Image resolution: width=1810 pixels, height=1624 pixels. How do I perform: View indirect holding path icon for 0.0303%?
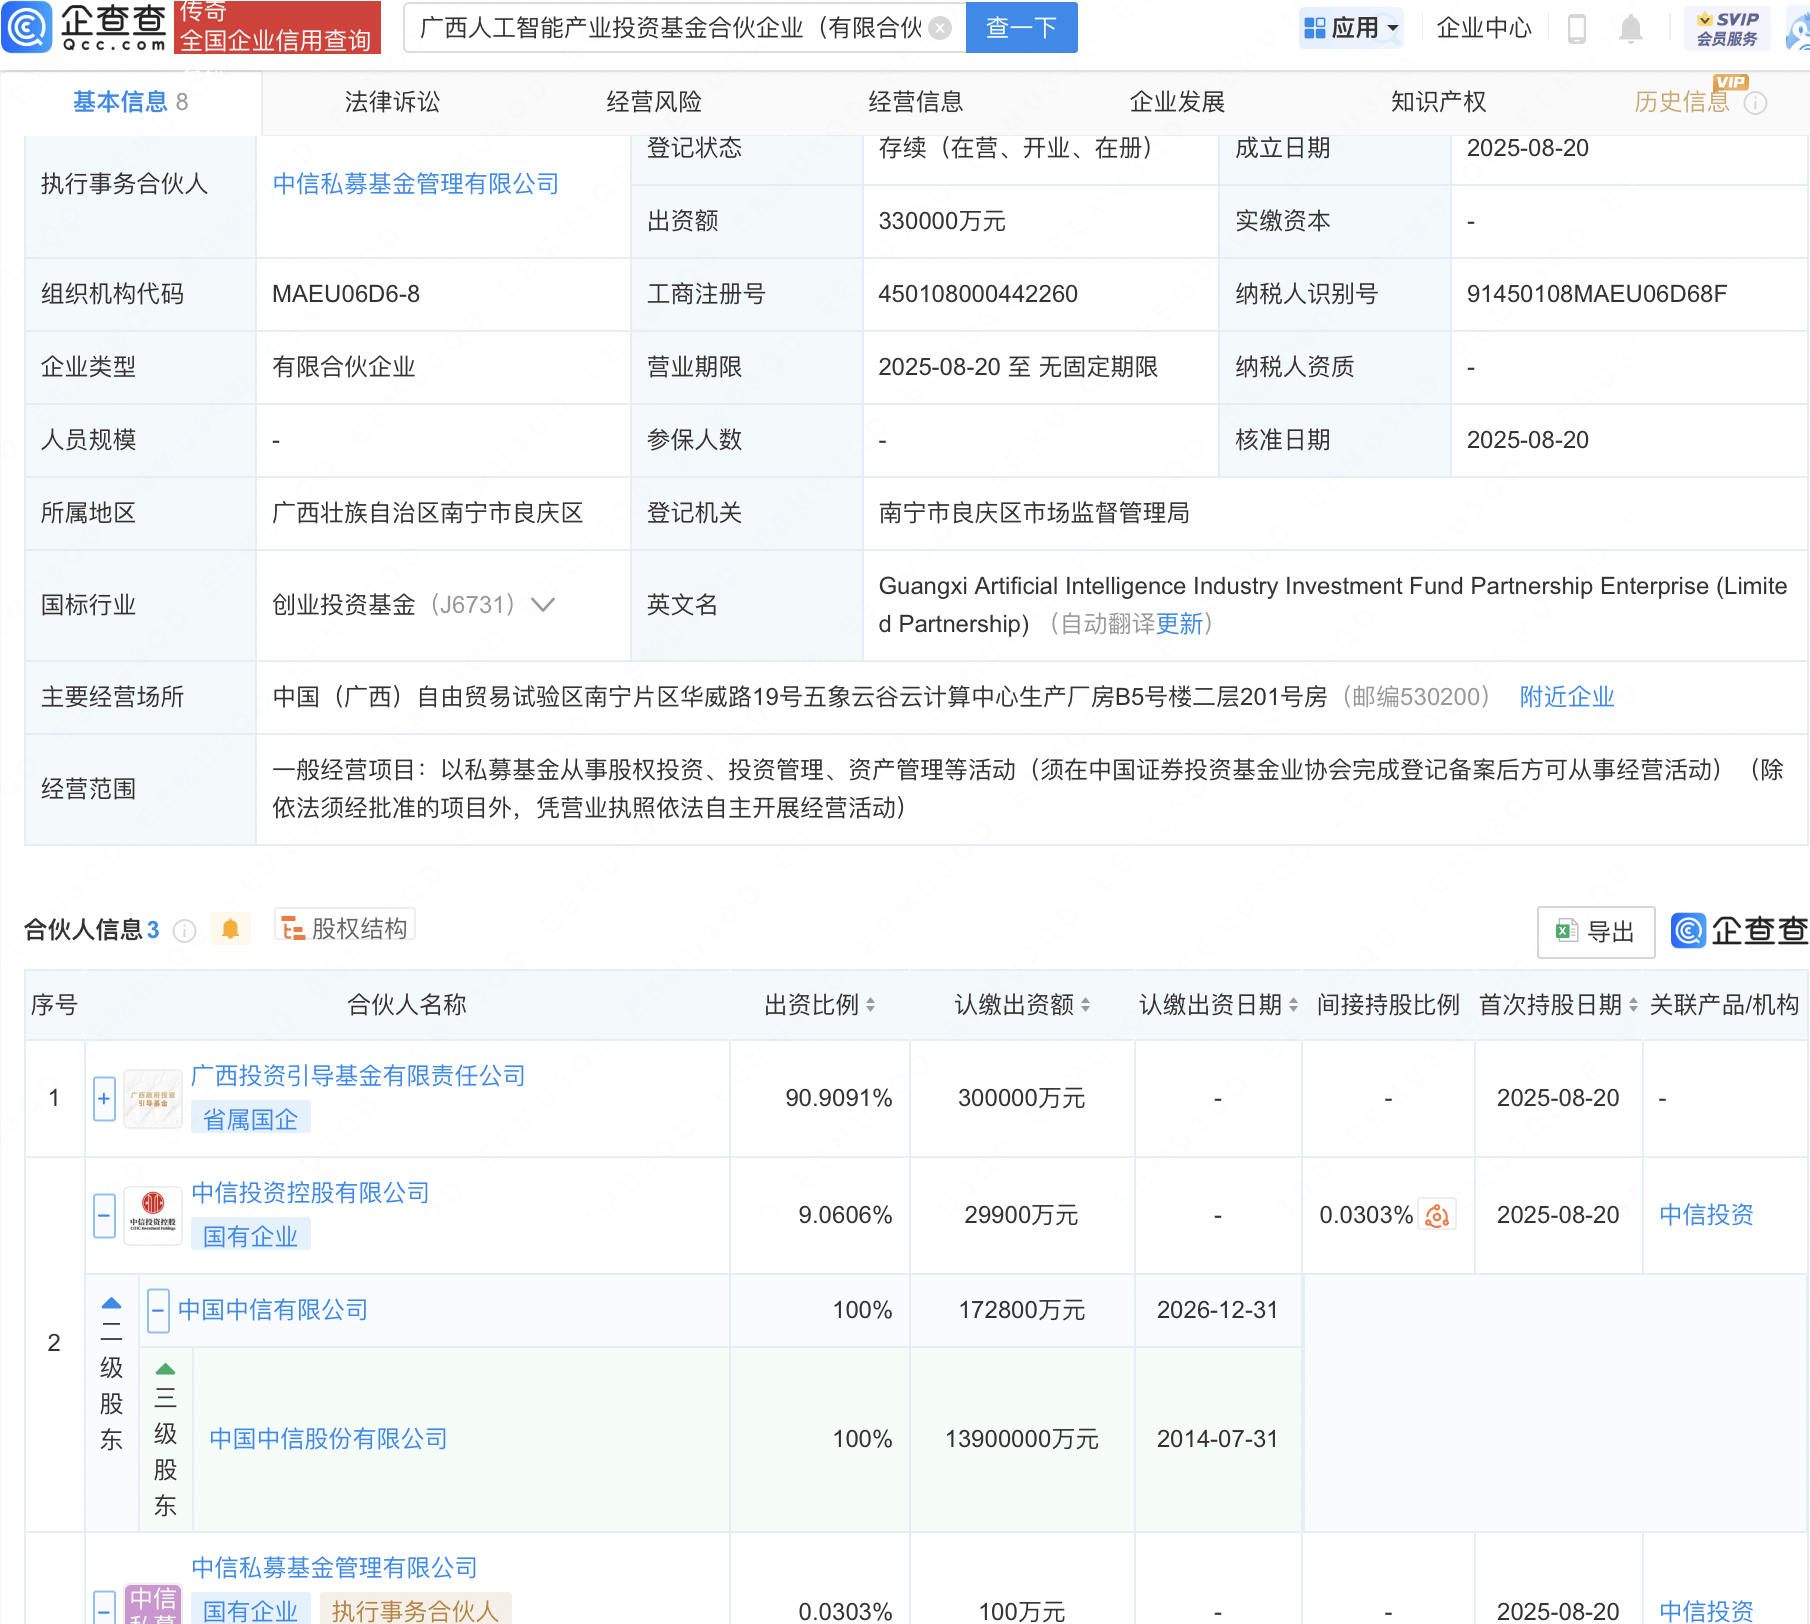coord(1437,1215)
